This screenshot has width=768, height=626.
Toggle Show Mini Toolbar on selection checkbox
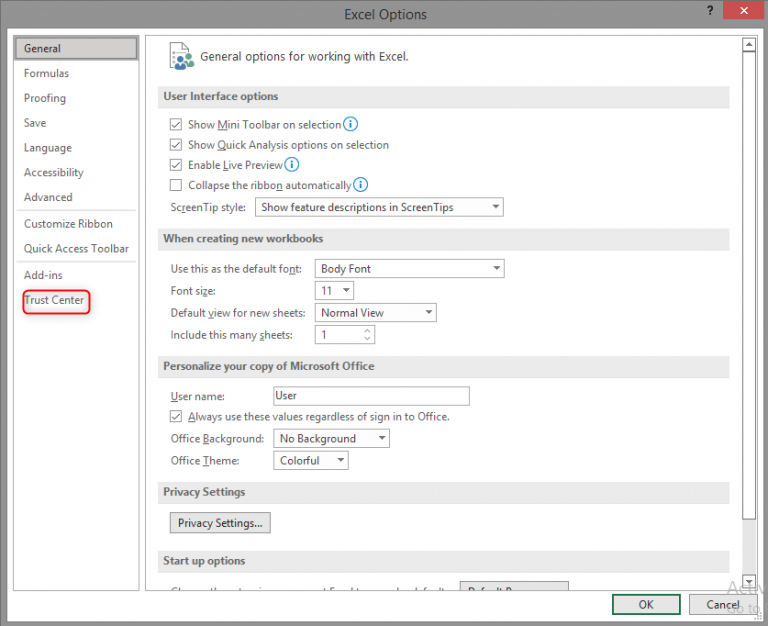177,125
